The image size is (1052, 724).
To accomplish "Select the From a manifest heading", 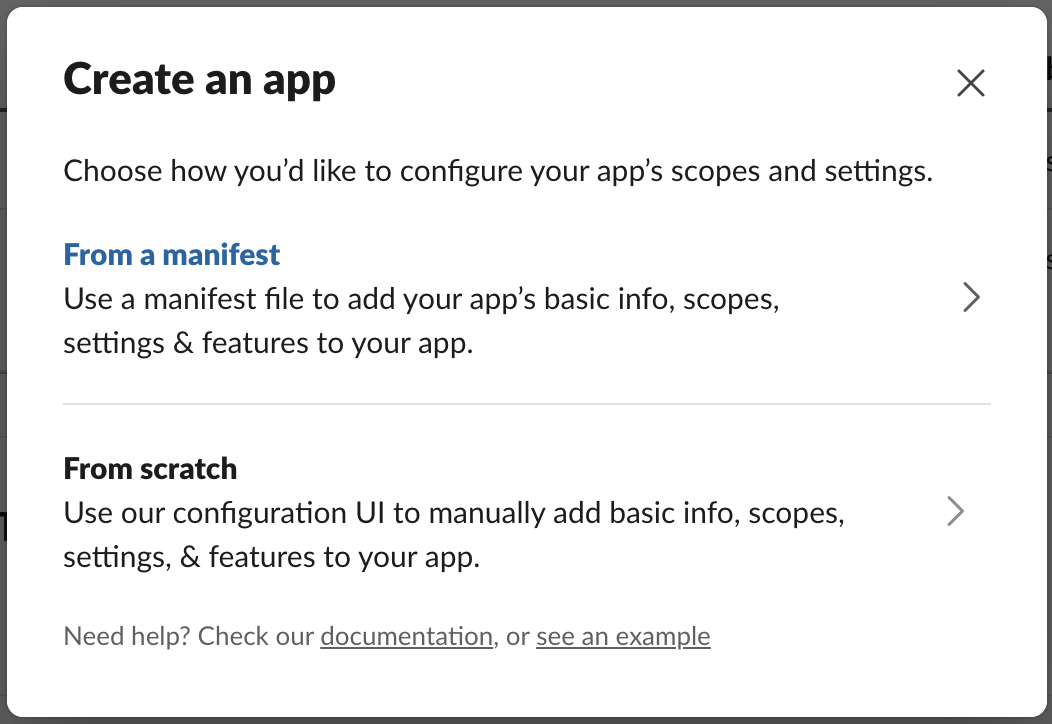I will (172, 254).
